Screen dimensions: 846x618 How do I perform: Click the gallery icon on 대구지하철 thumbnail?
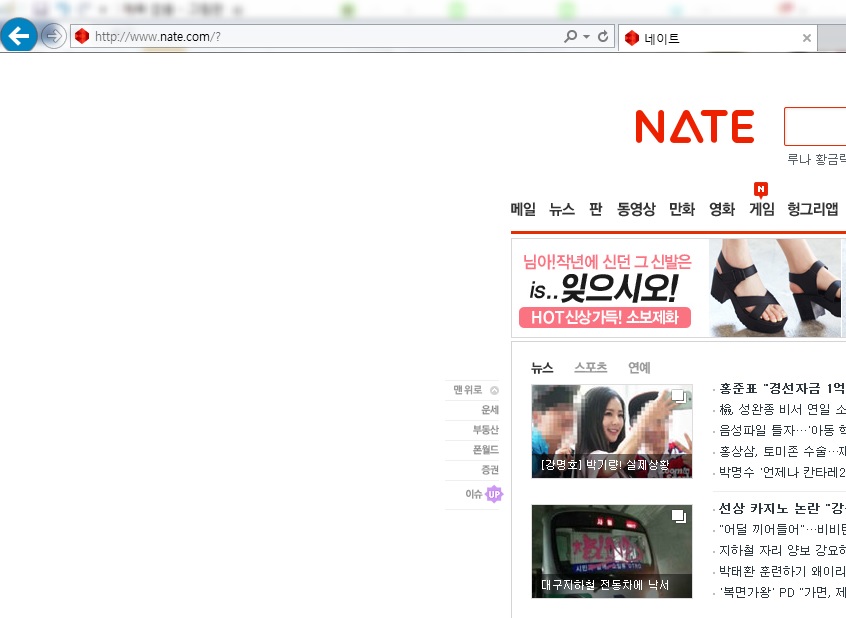(679, 515)
